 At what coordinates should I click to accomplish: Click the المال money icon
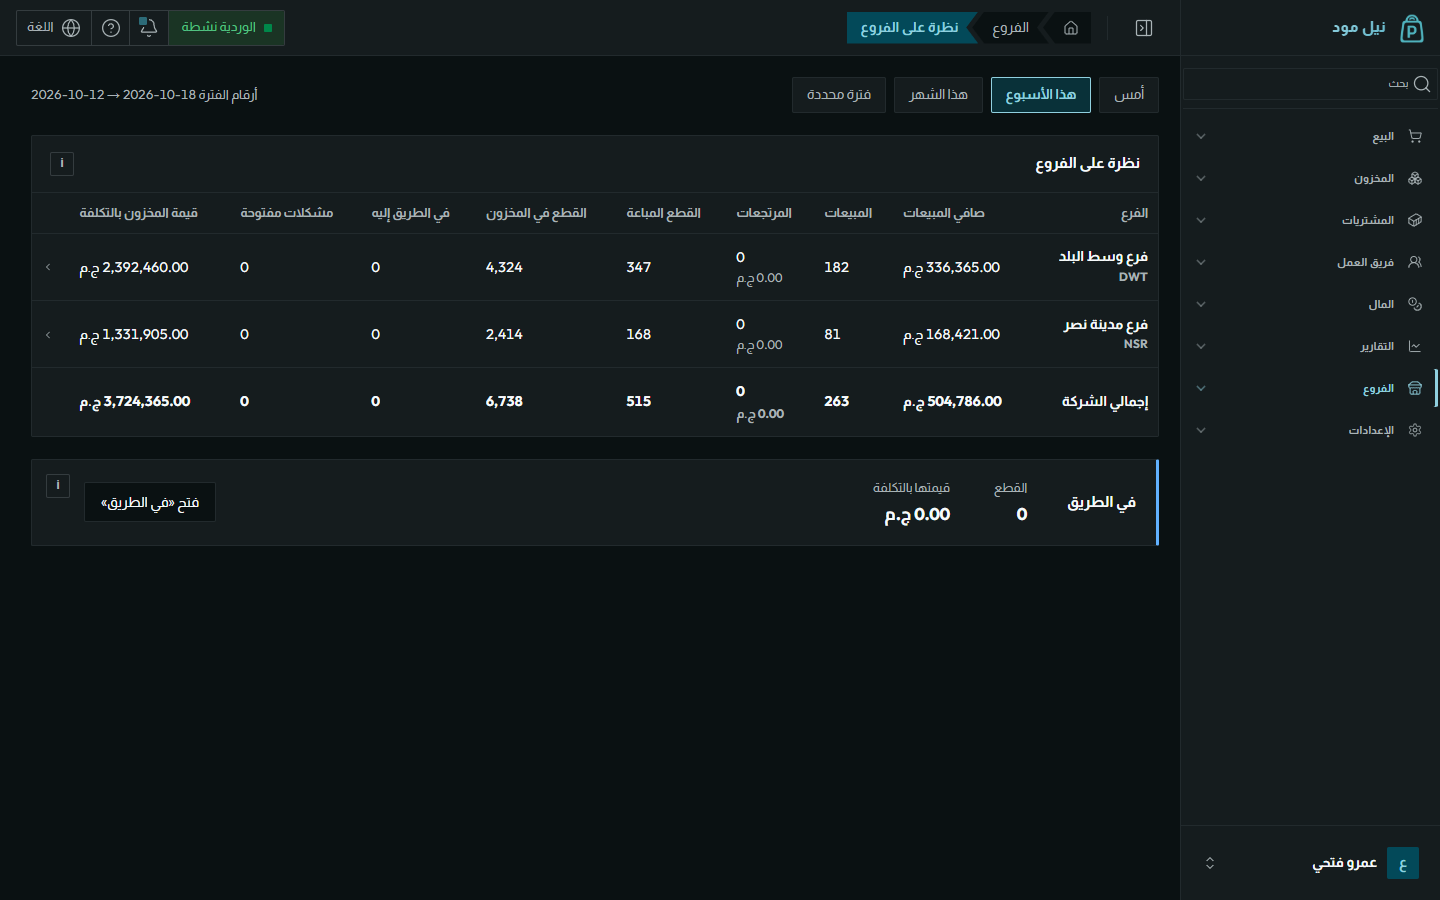(x=1415, y=304)
